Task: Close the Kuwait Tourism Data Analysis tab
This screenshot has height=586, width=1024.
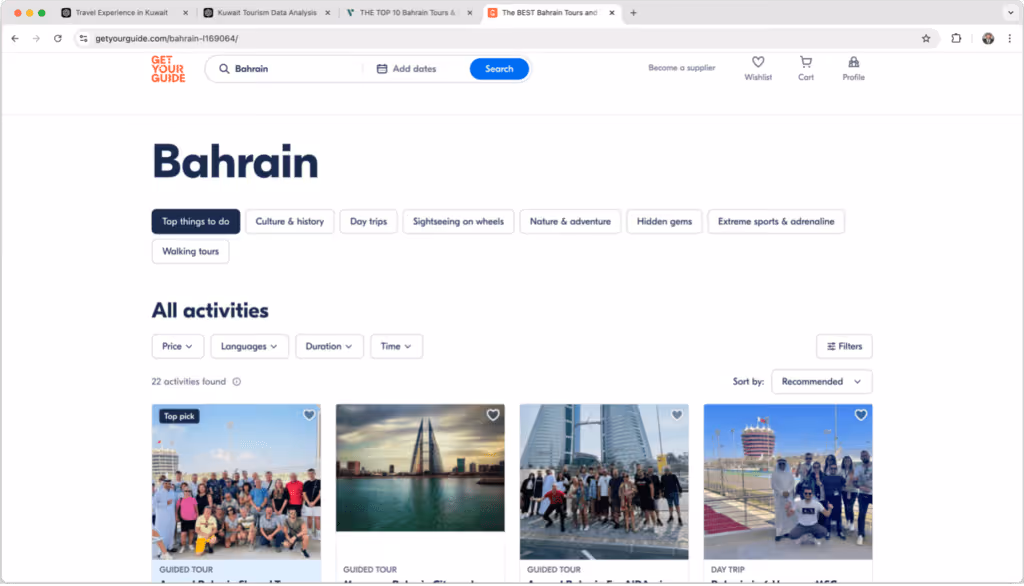Action: click(x=328, y=12)
